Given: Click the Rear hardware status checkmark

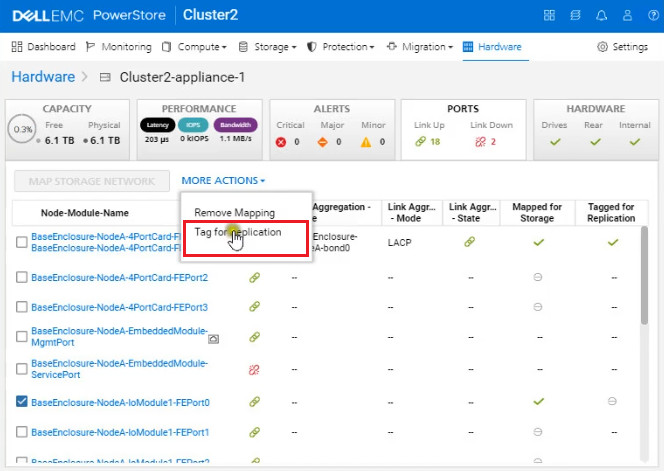Looking at the screenshot, I should point(595,142).
